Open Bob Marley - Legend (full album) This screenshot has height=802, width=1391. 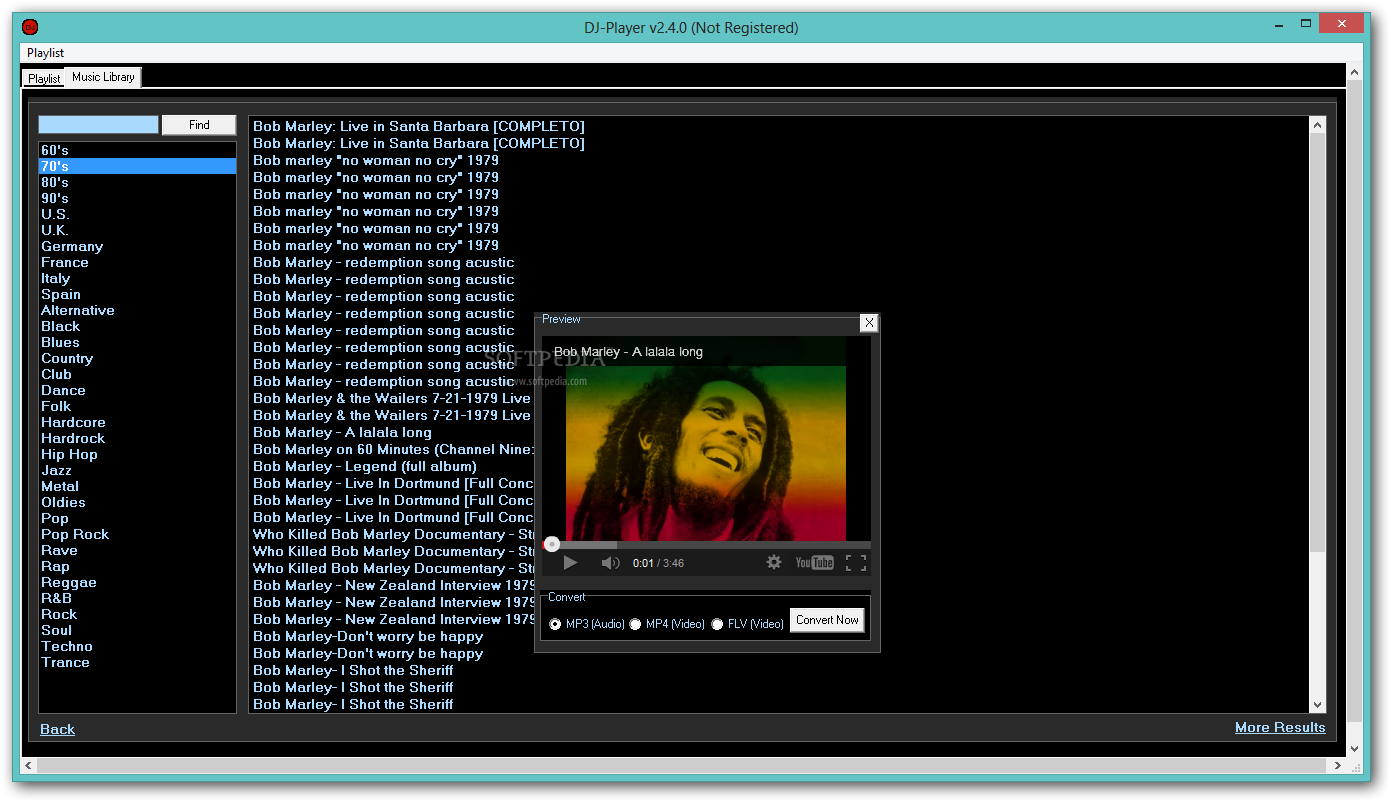click(x=365, y=466)
